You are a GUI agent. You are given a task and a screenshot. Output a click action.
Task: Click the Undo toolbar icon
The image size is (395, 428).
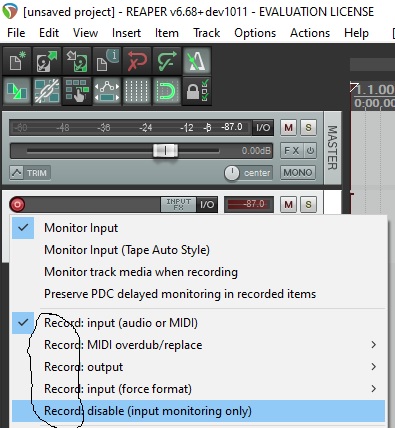coord(137,61)
